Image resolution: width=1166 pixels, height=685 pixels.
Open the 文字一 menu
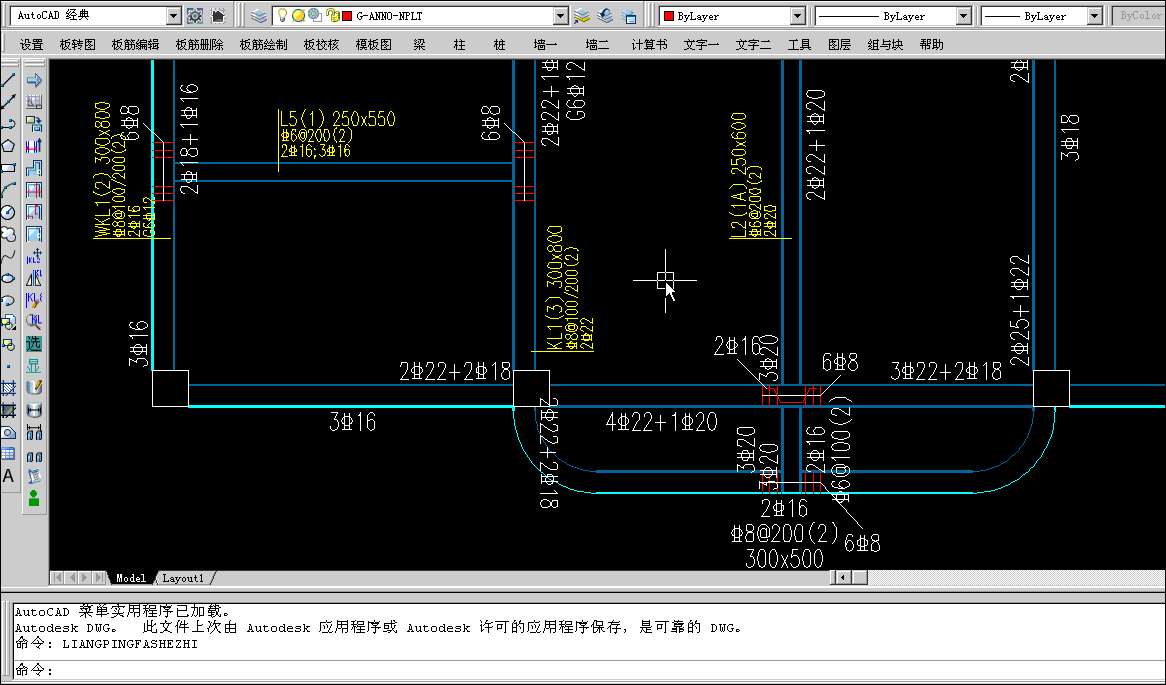[701, 45]
